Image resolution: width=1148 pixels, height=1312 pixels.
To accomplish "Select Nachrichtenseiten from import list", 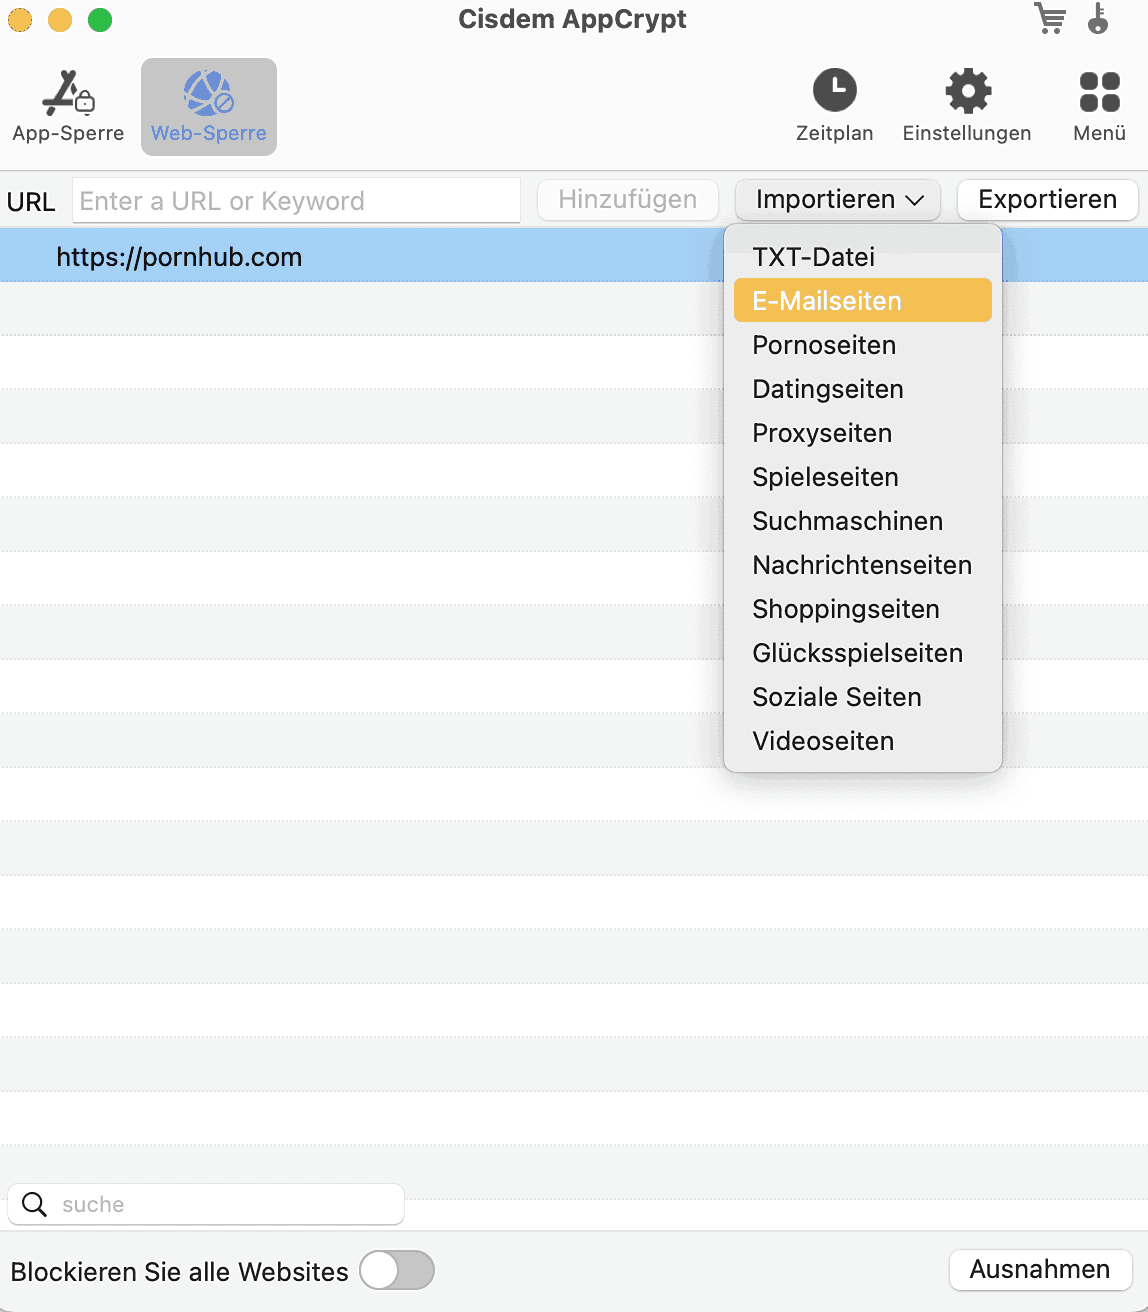I will tap(863, 565).
